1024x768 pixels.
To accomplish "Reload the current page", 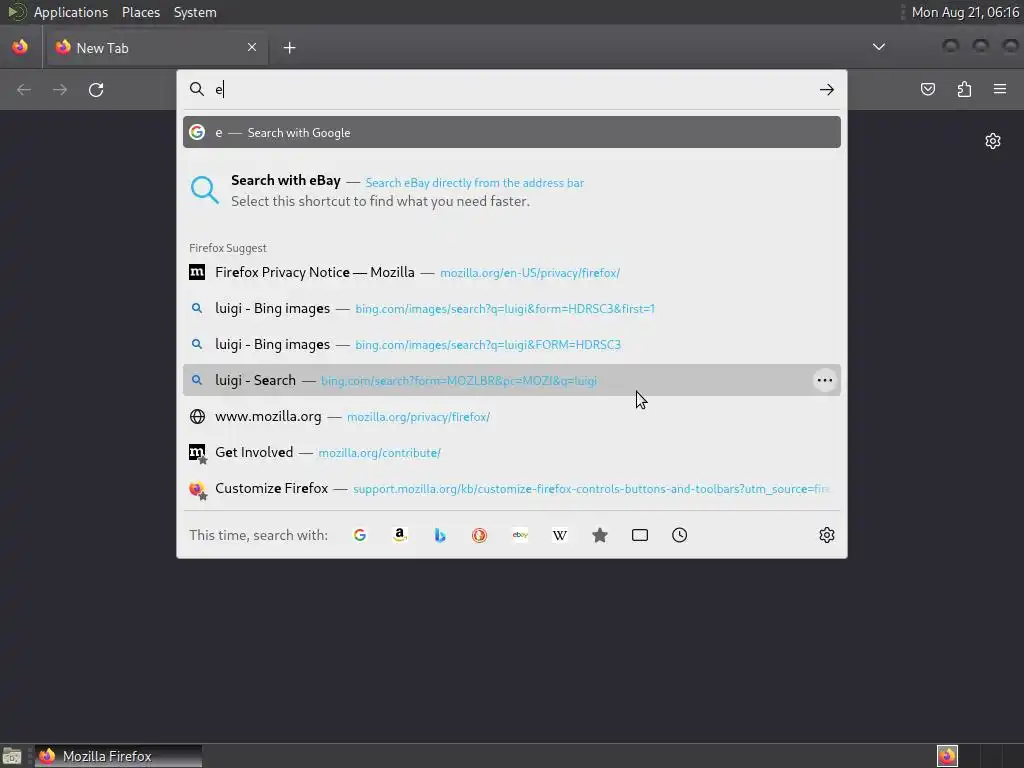I will tap(96, 89).
